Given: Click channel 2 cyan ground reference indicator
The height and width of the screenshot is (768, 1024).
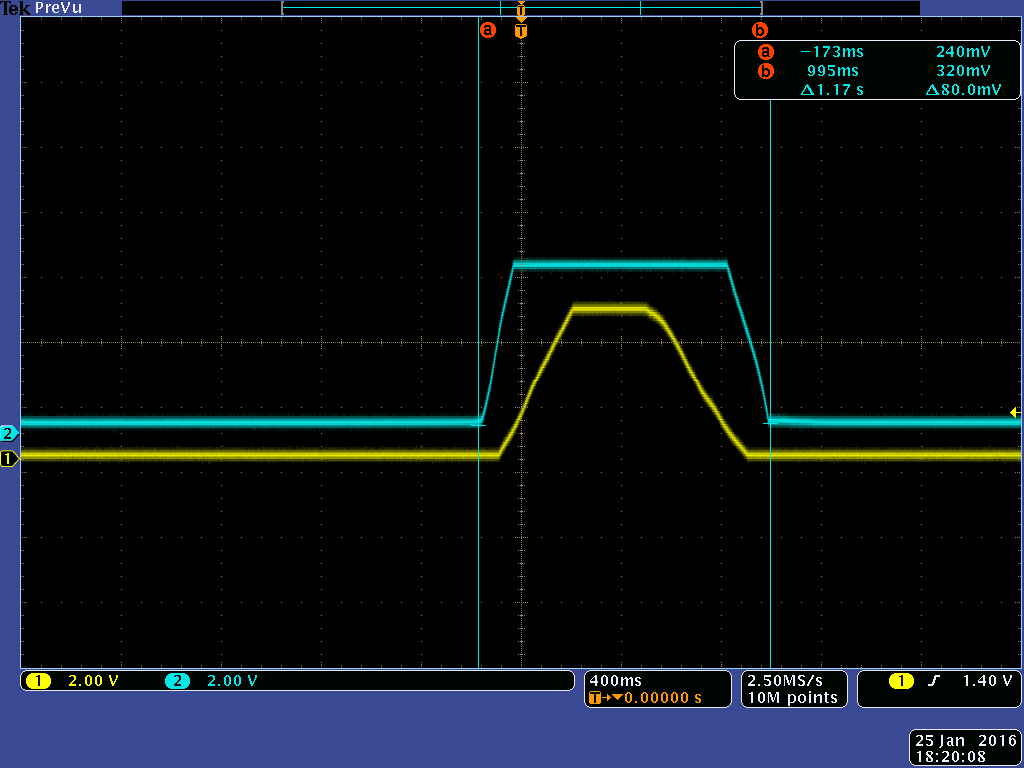Looking at the screenshot, I should (x=9, y=433).
